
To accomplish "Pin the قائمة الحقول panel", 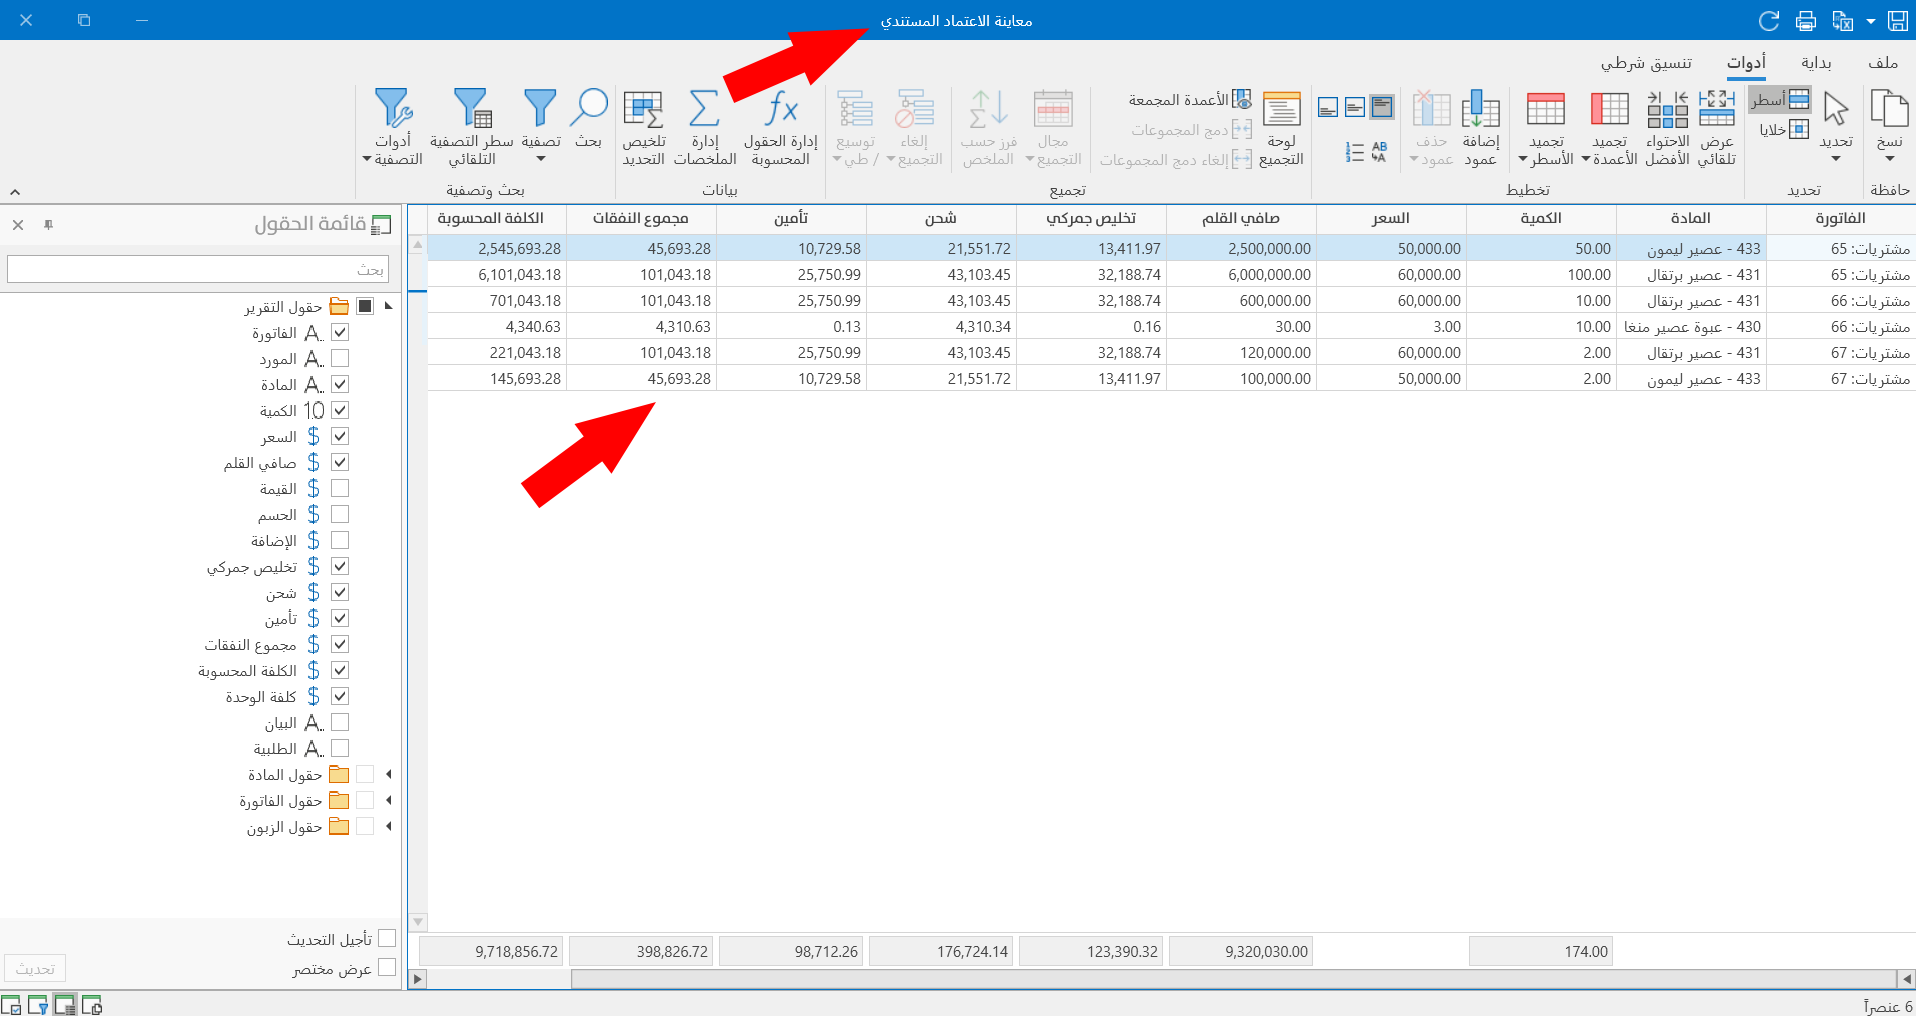I will click(x=48, y=225).
